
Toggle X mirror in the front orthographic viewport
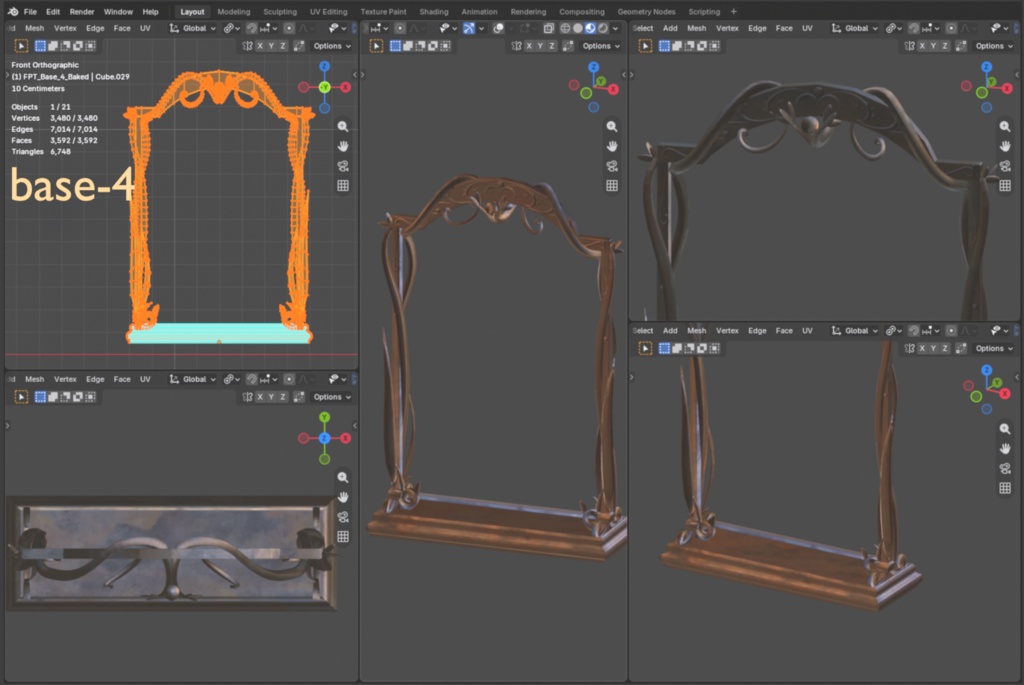(260, 46)
